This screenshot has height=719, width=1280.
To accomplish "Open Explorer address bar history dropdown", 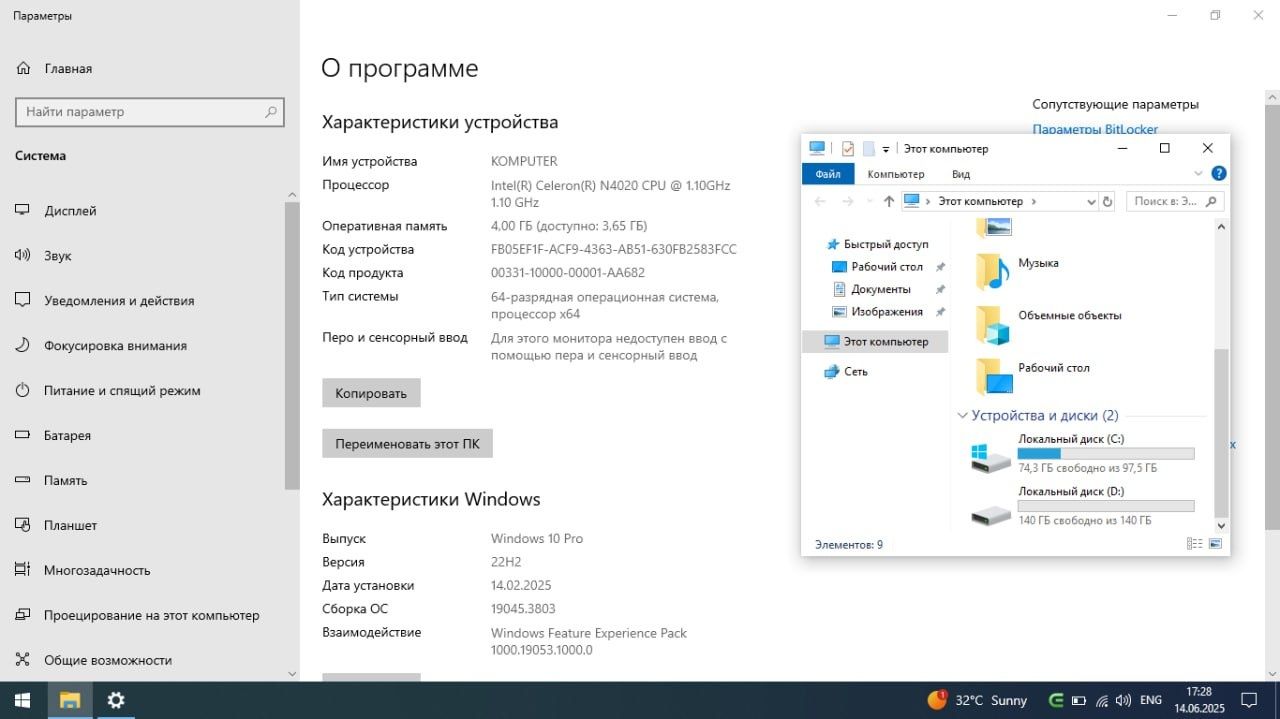I will pos(1091,201).
